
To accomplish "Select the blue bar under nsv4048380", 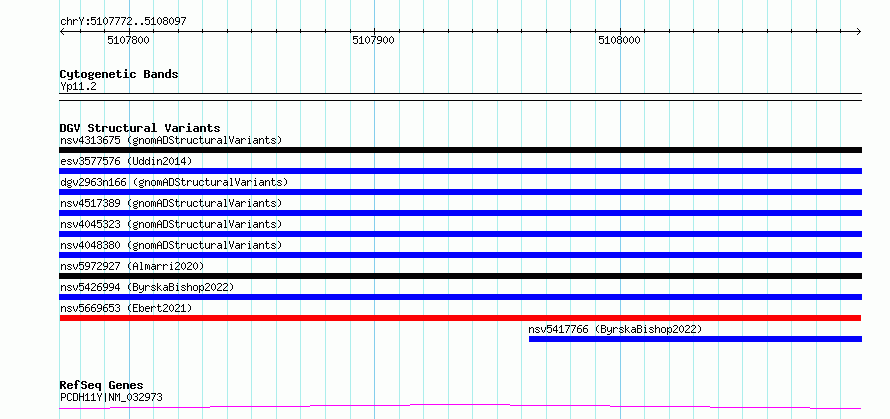I will pos(460,255).
